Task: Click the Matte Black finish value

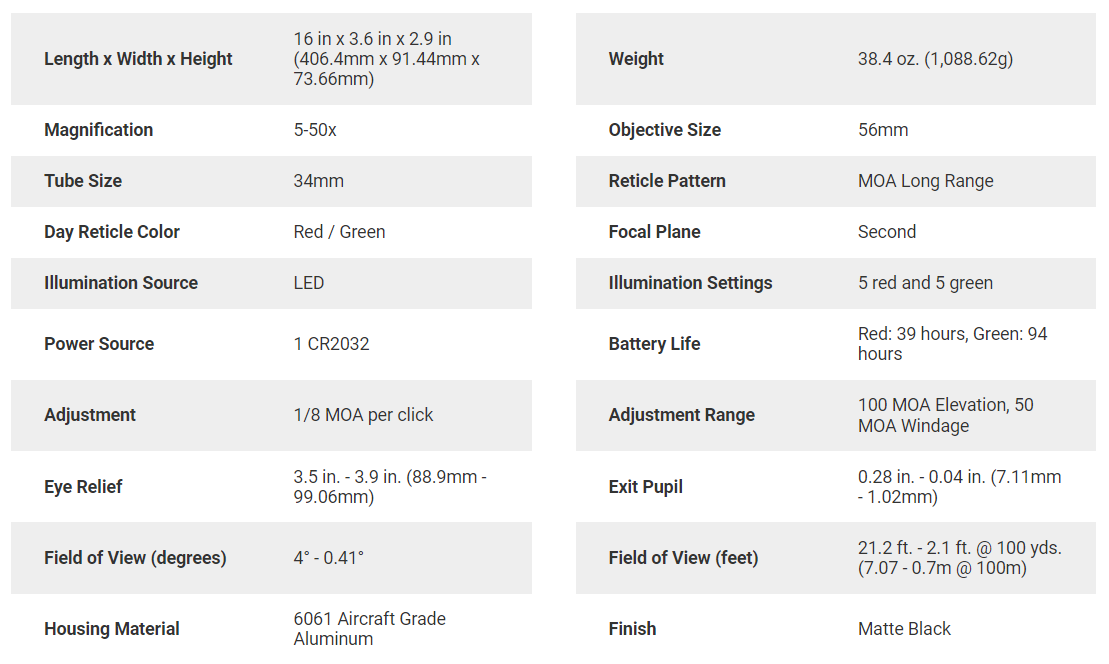Action: click(904, 629)
